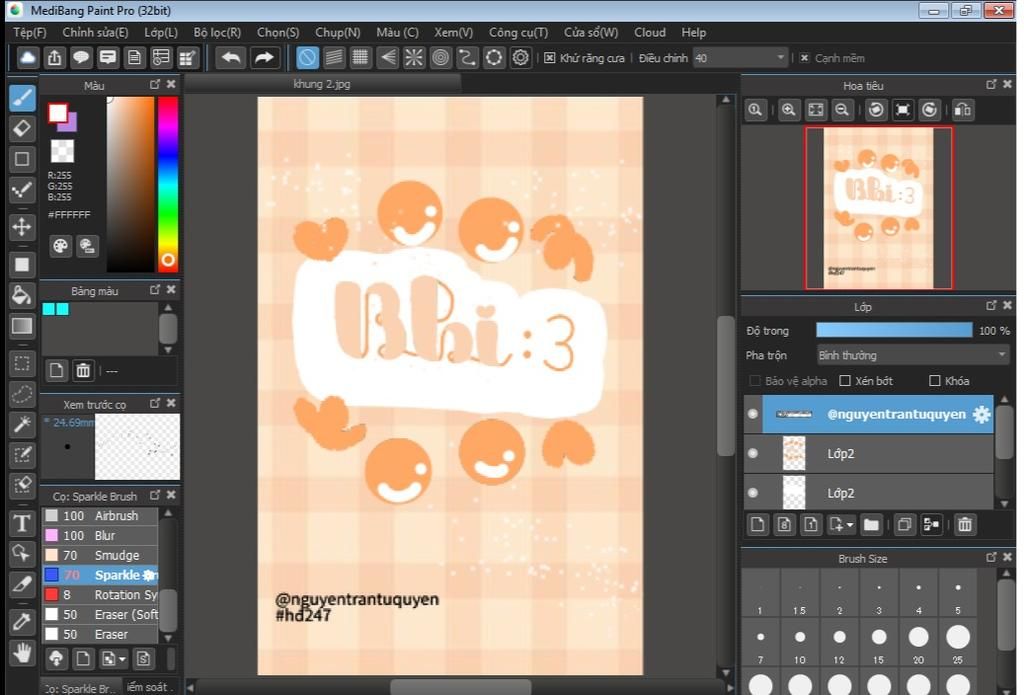Open the Bộ lọc(R) menu
The image size is (1024, 695).
217,32
